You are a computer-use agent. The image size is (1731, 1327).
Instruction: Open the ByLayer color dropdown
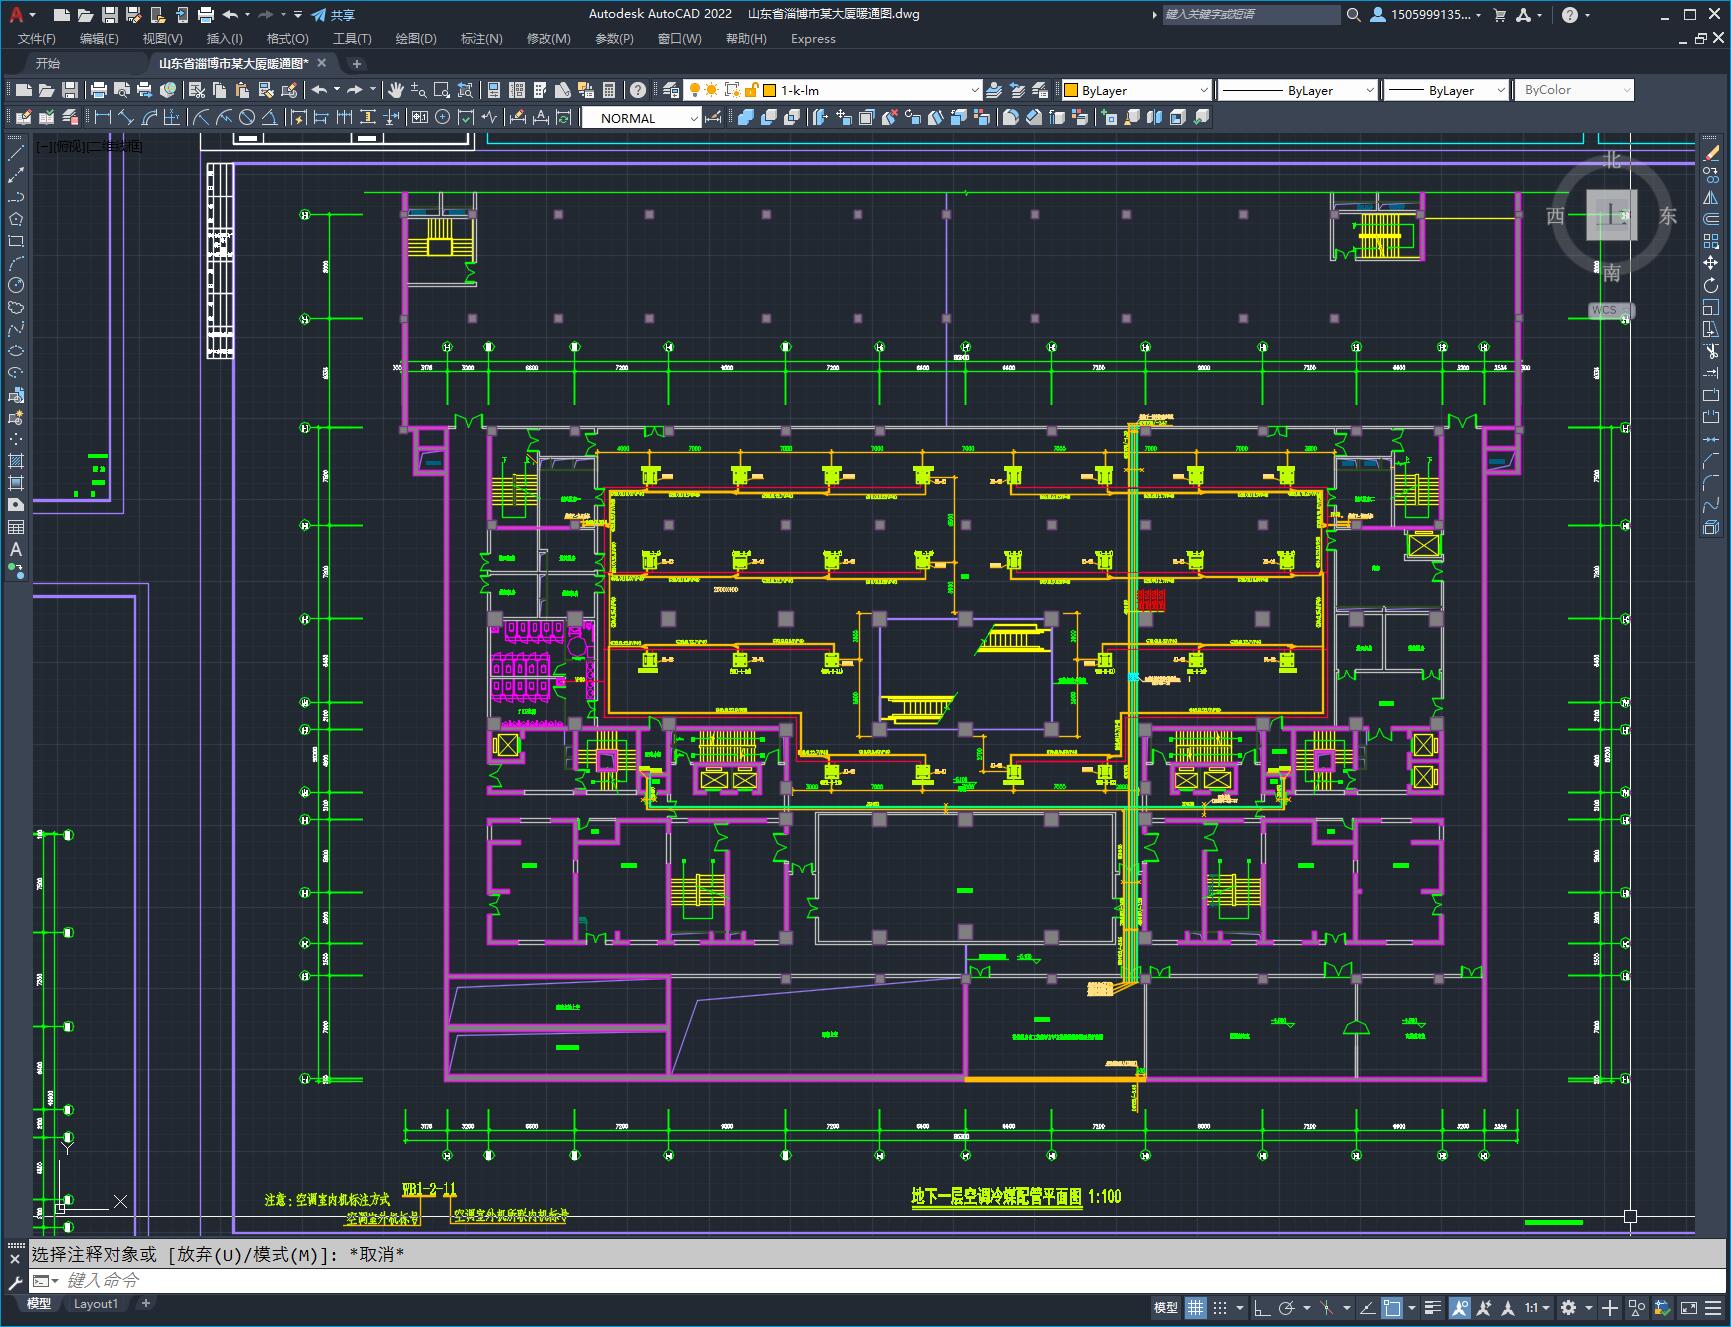point(1135,90)
